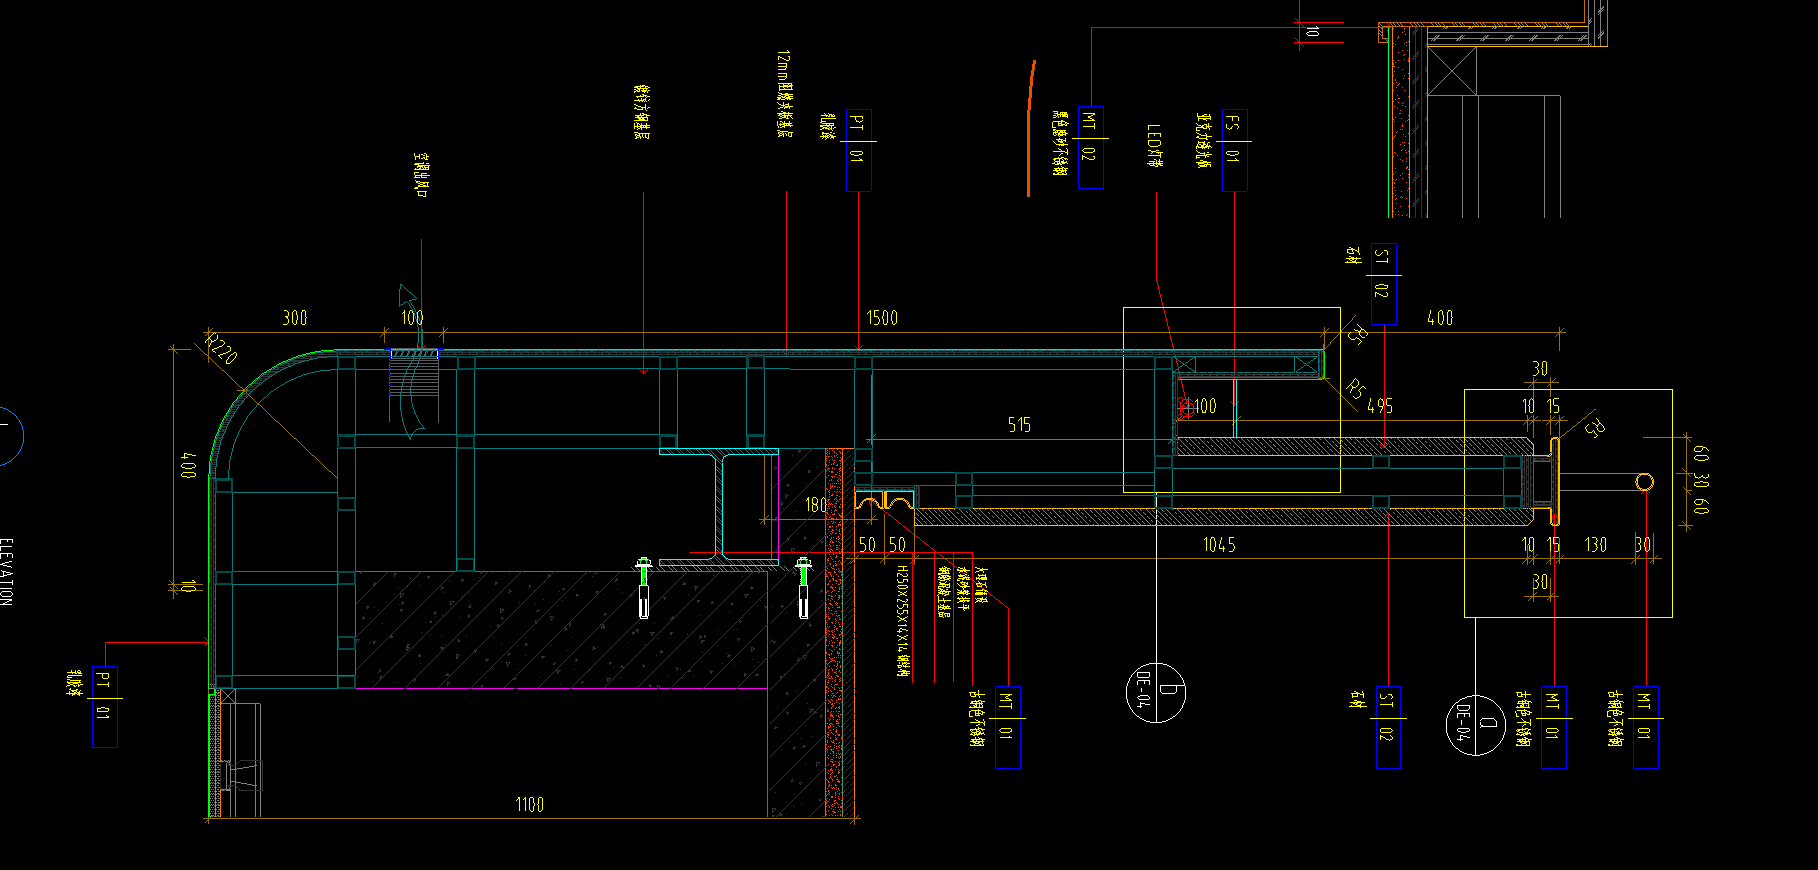Select the 300 dimension text at top
This screenshot has height=870, width=1818.
[295, 318]
